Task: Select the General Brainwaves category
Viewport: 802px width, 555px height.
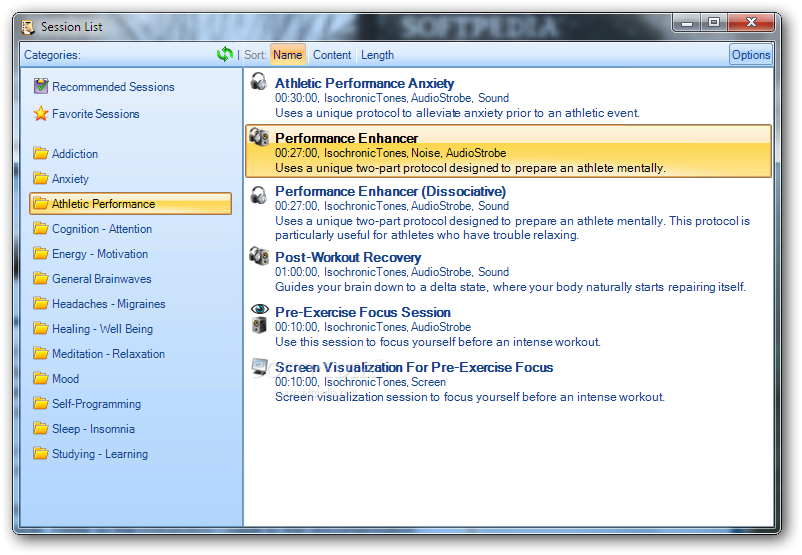Action: tap(101, 279)
